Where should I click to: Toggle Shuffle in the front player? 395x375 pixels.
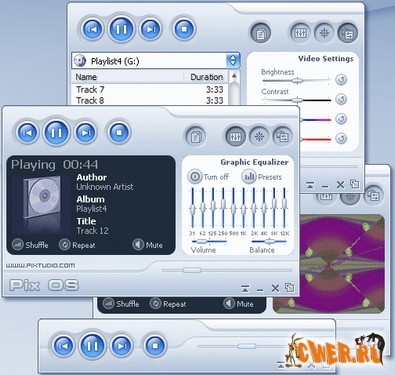[x=31, y=245]
